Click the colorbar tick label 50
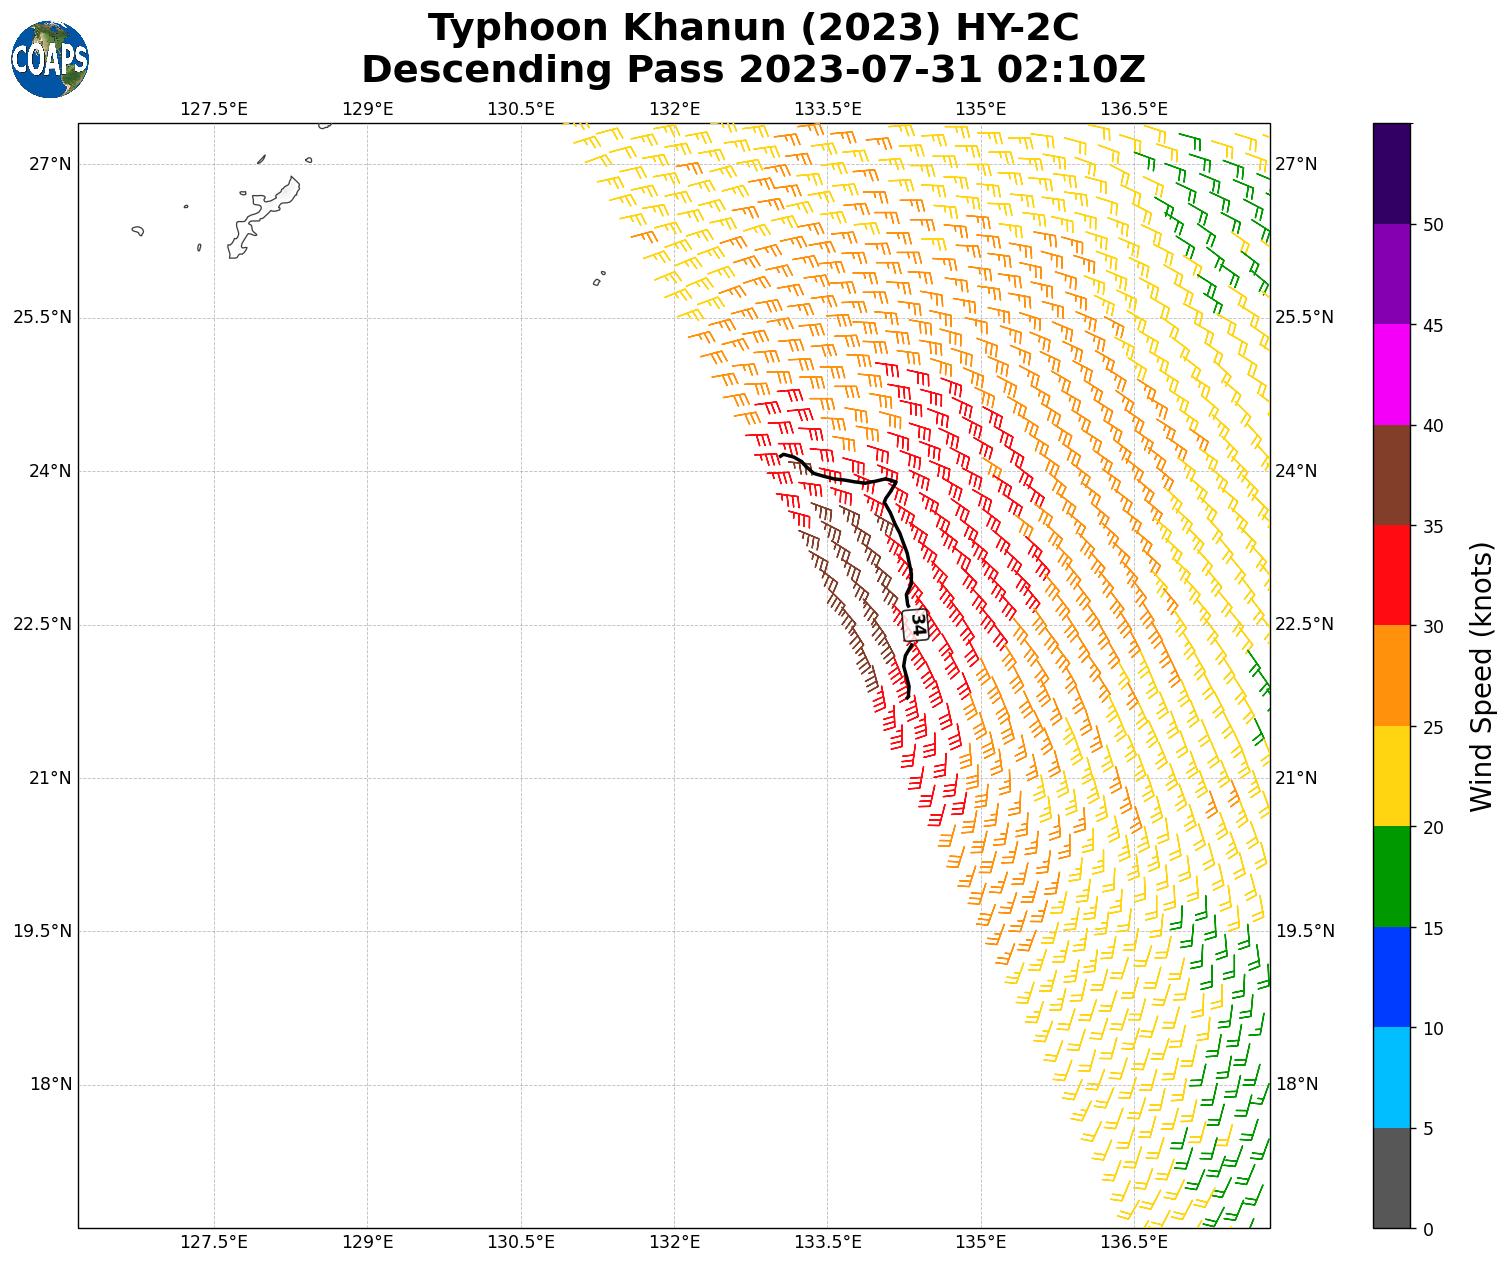Viewport: 1510px width, 1264px height. click(x=1433, y=225)
